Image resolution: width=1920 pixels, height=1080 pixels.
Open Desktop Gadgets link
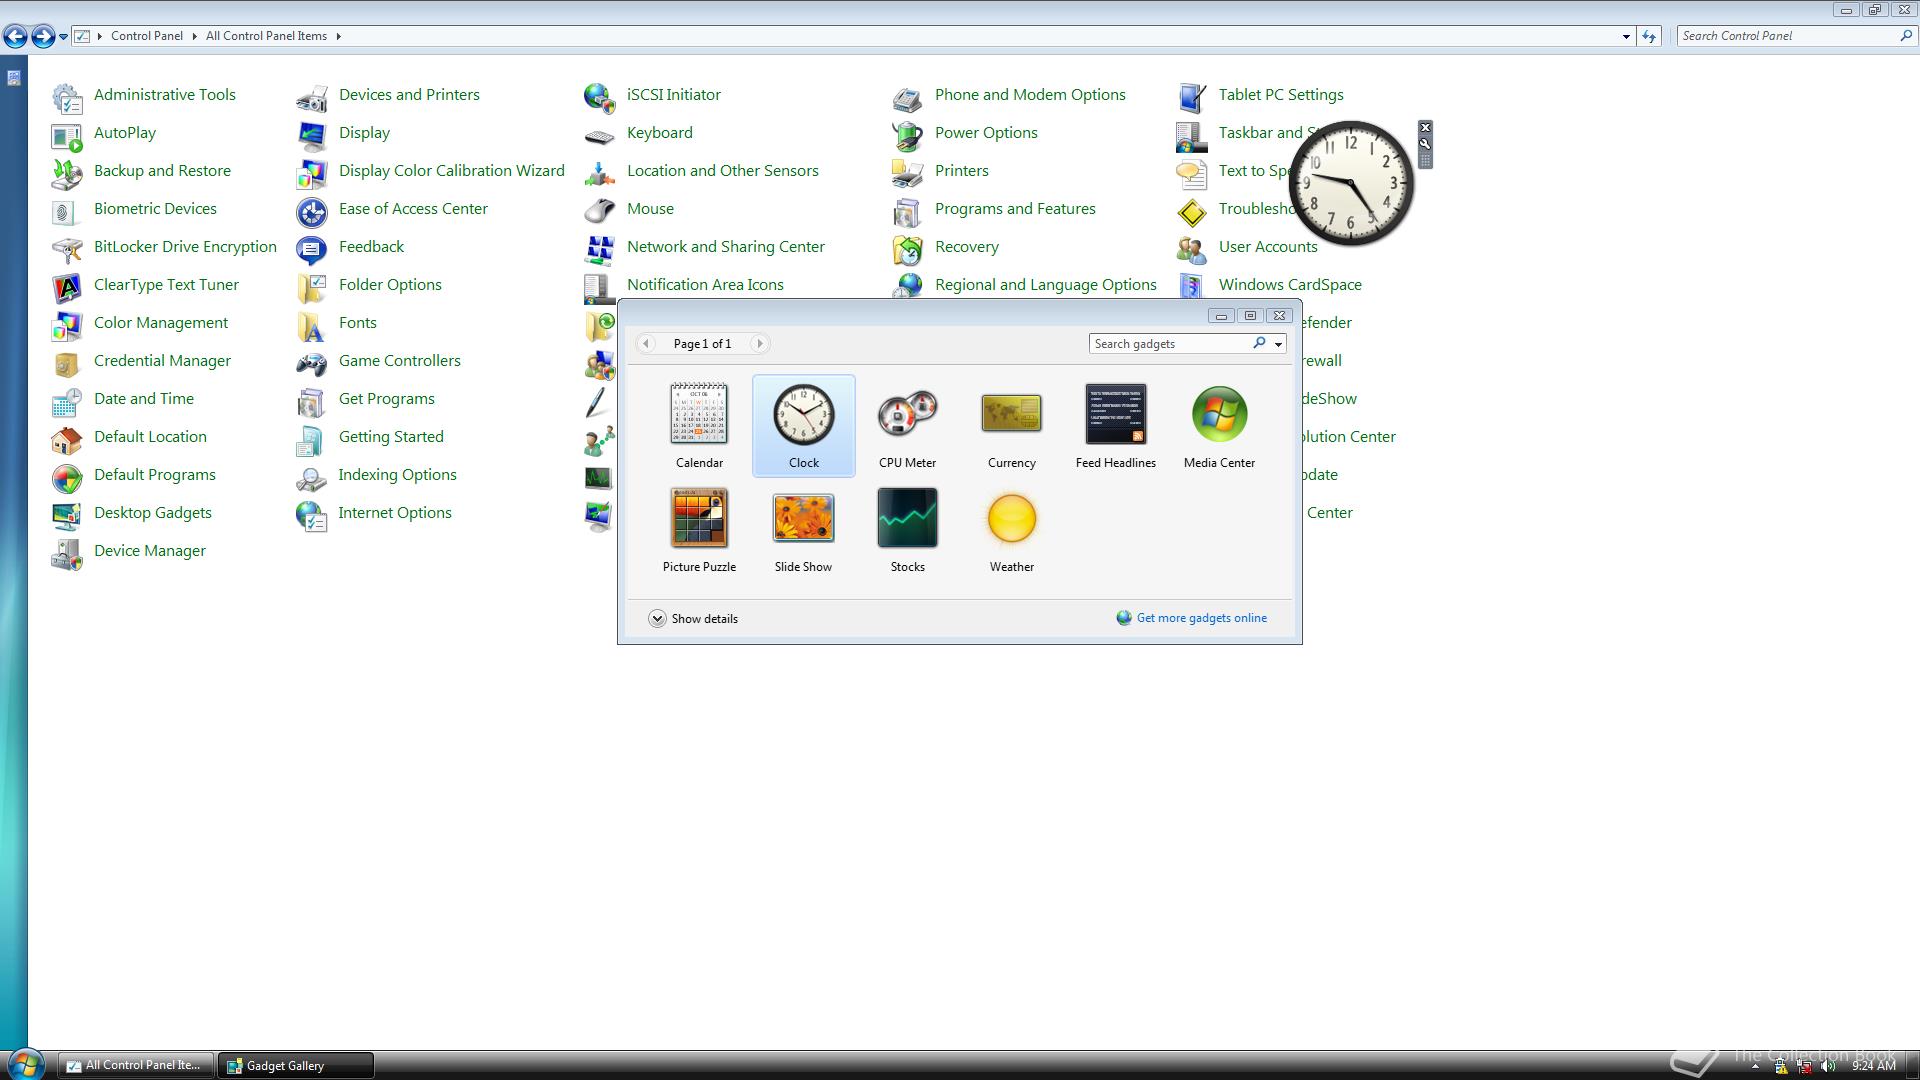153,513
